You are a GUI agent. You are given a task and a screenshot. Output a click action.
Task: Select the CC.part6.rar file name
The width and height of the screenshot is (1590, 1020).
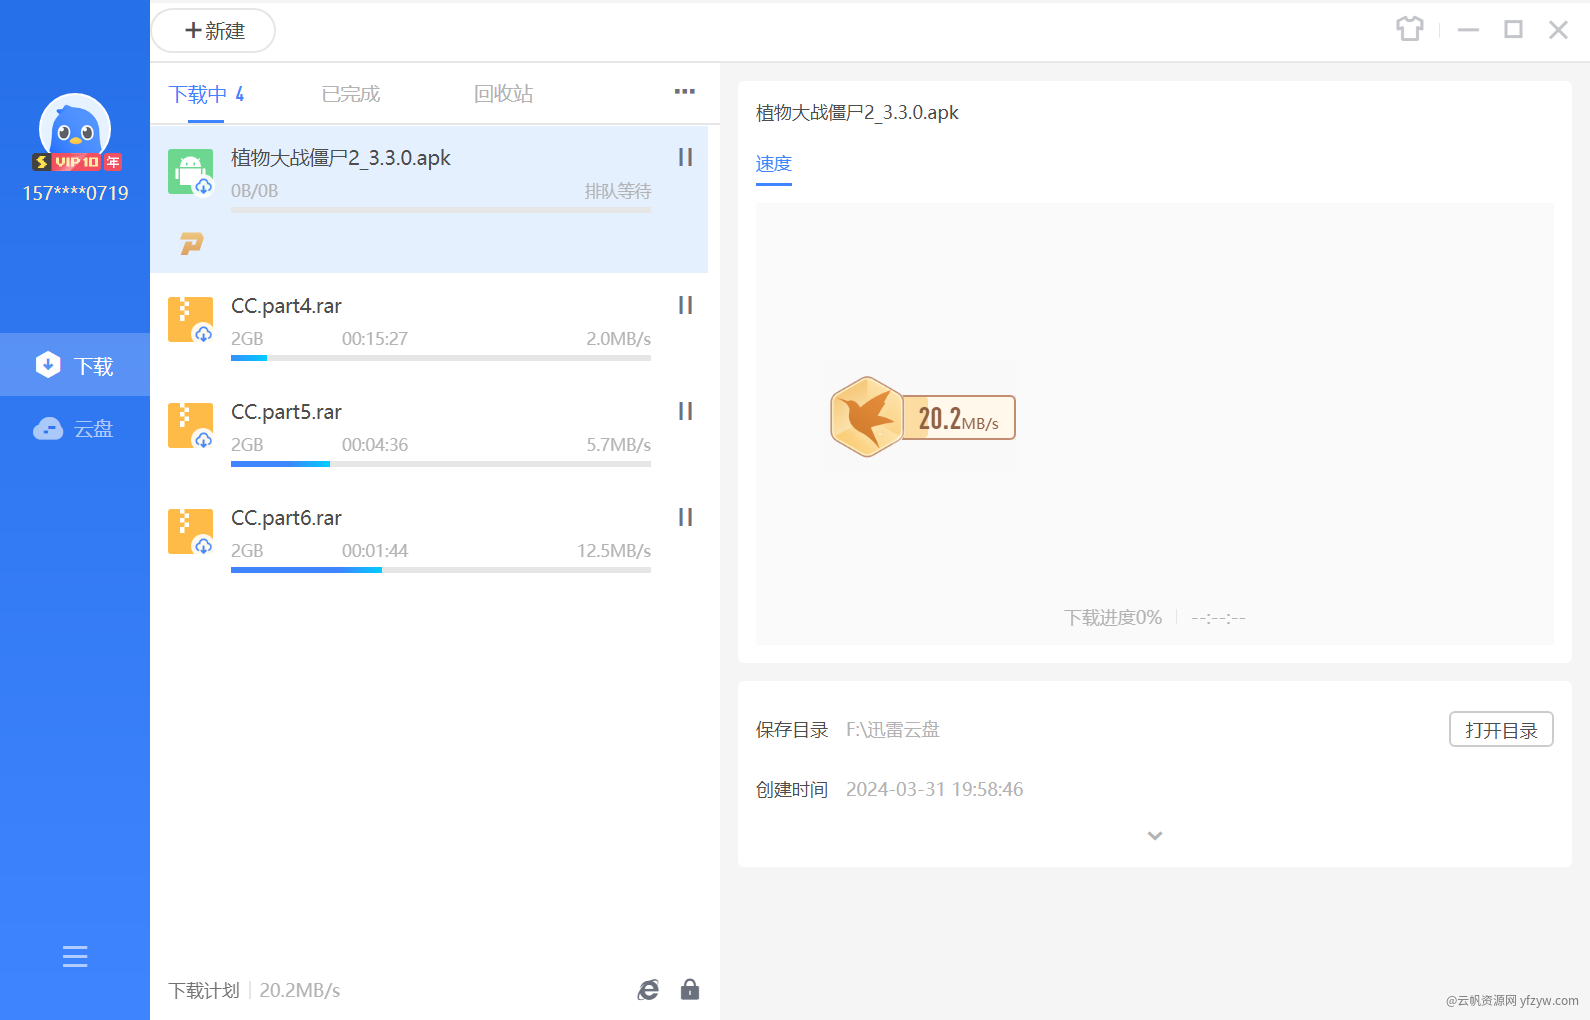tap(286, 518)
